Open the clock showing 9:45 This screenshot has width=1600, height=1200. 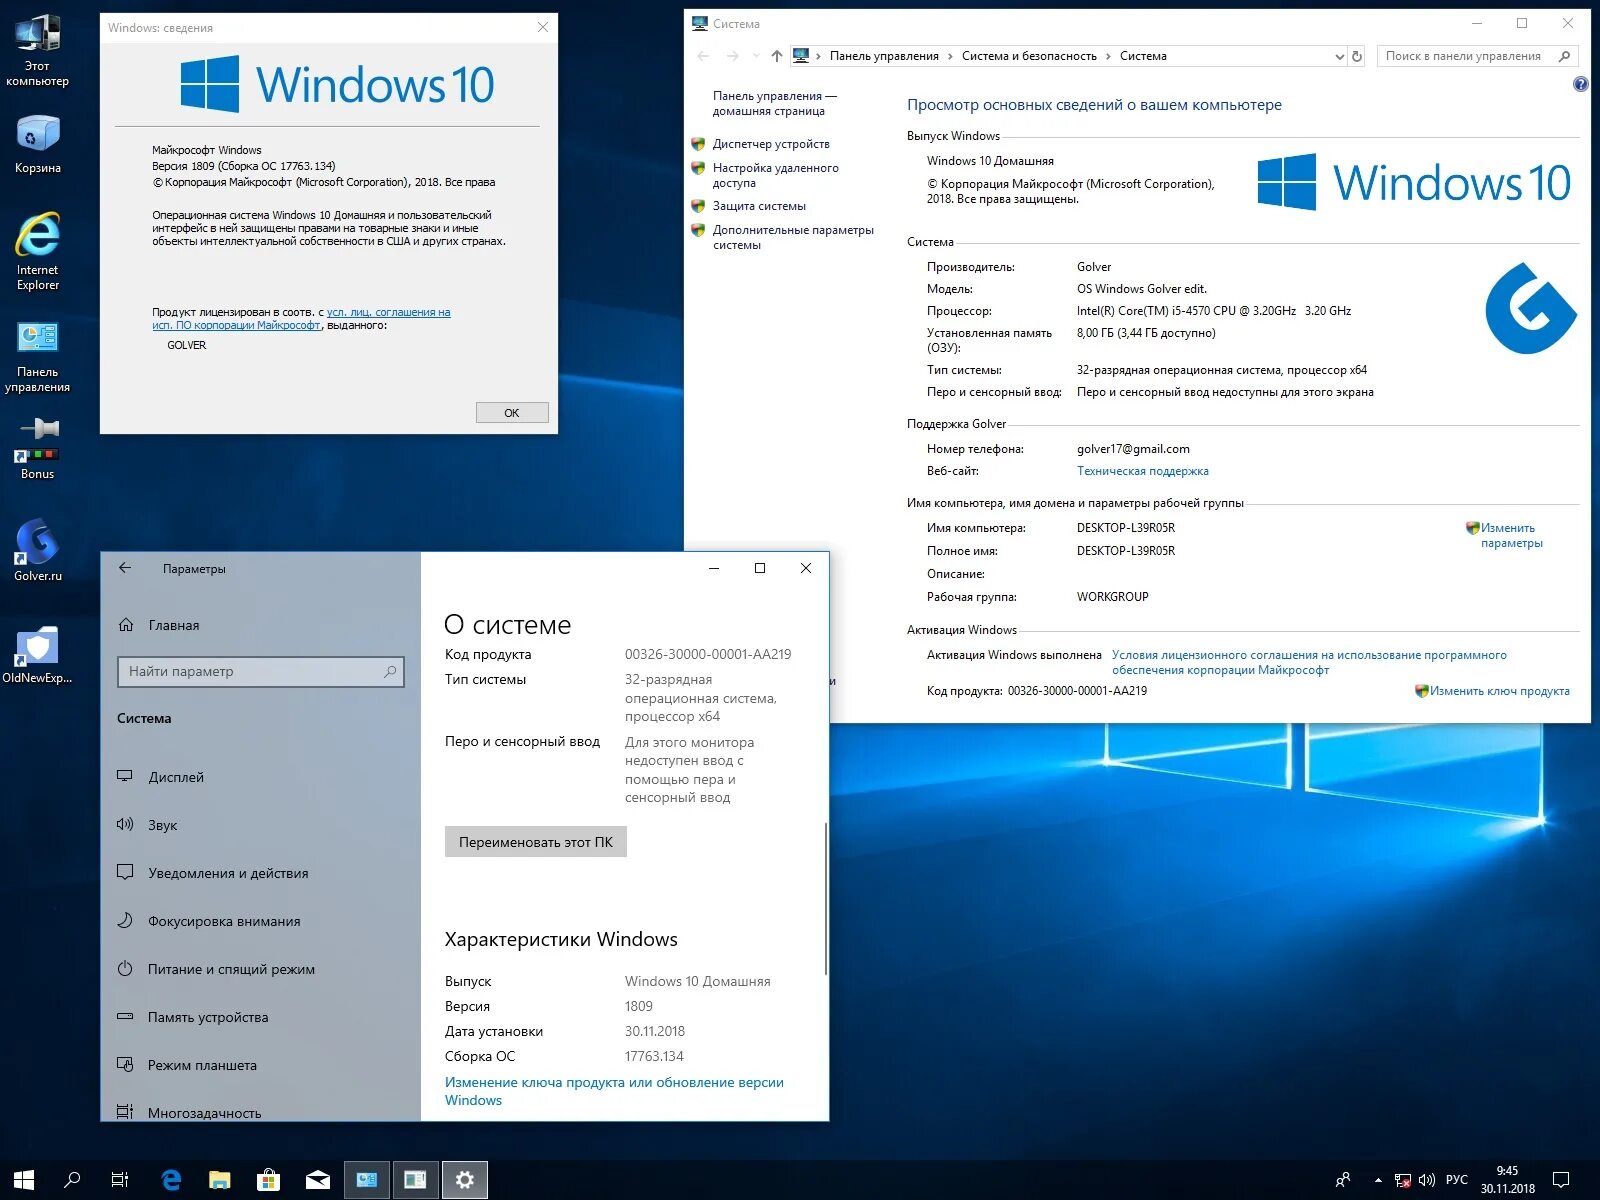coord(1508,1180)
